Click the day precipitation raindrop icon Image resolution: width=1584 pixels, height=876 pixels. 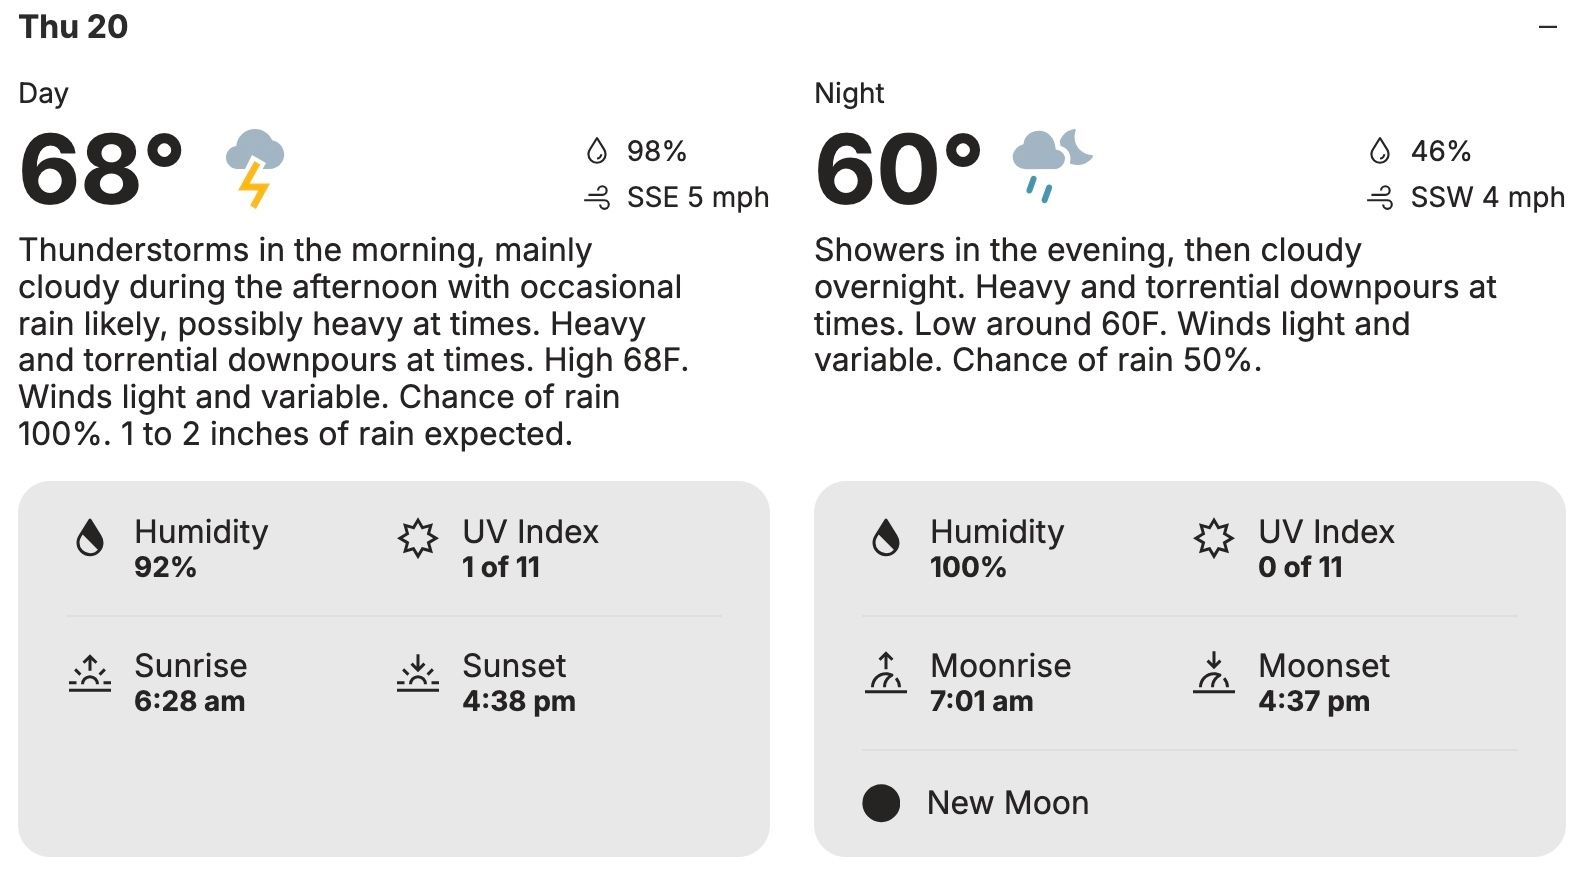[597, 151]
